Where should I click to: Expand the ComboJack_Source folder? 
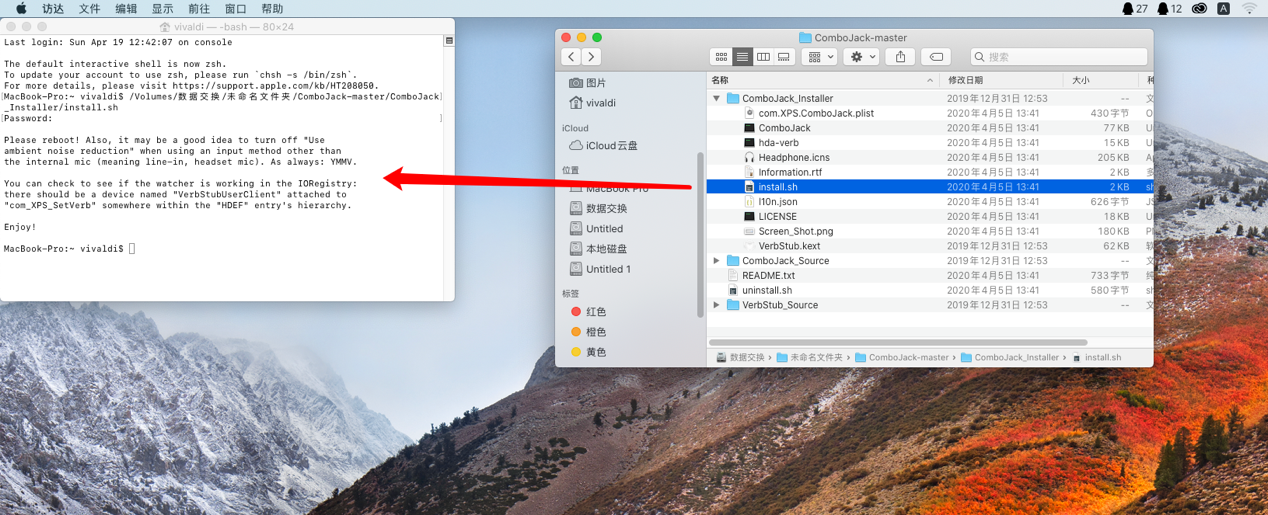(x=716, y=261)
